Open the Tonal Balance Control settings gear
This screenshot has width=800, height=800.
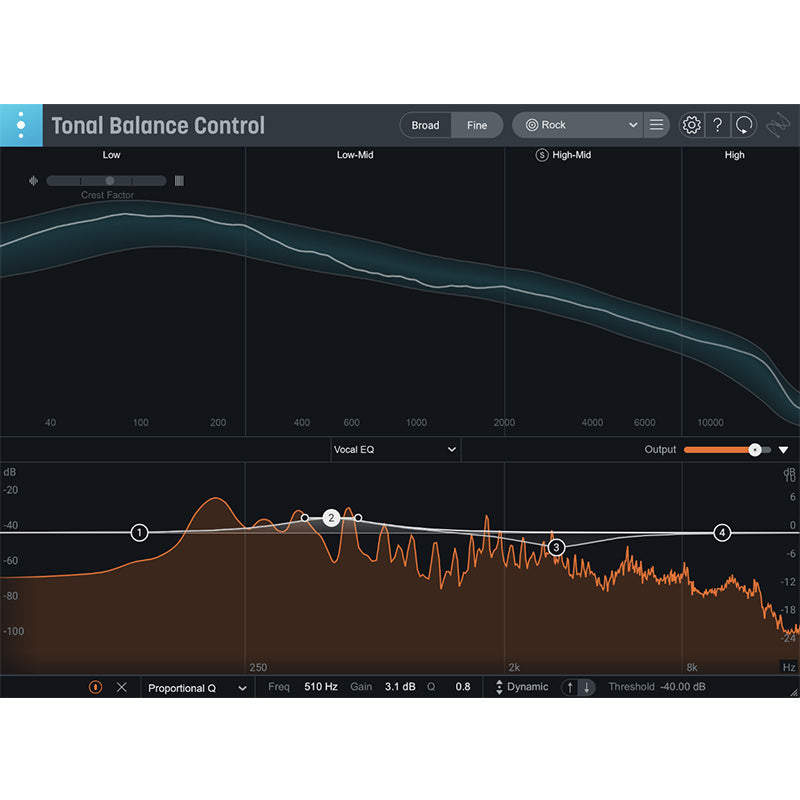pyautogui.click(x=690, y=125)
